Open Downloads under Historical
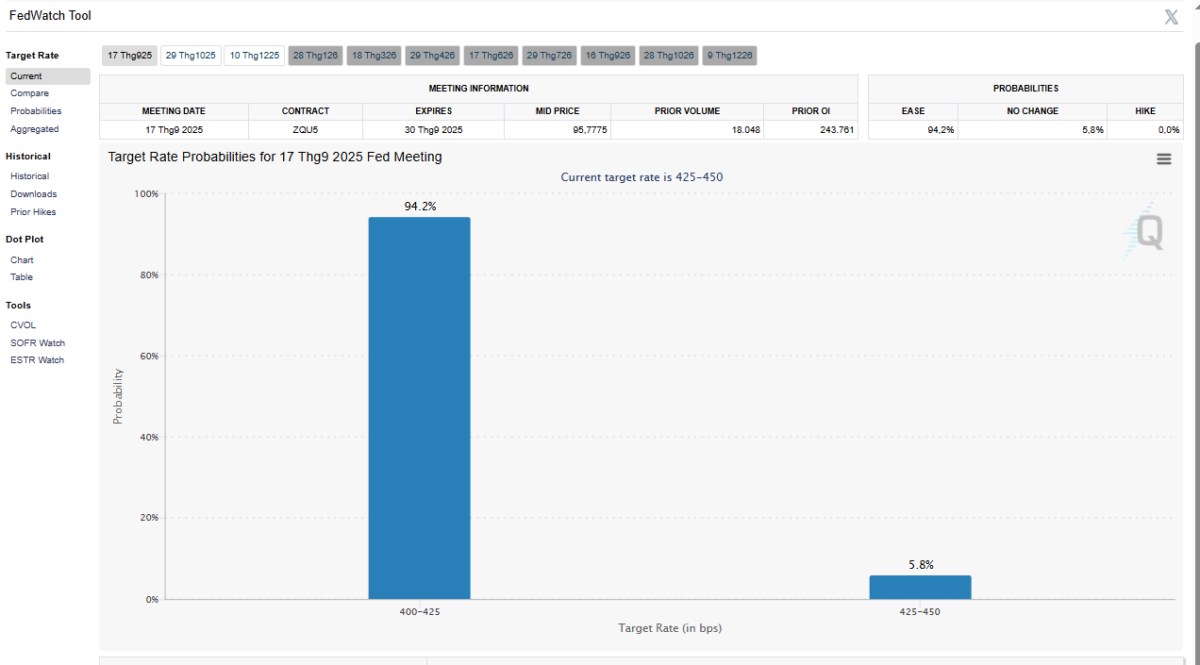 click(x=33, y=194)
